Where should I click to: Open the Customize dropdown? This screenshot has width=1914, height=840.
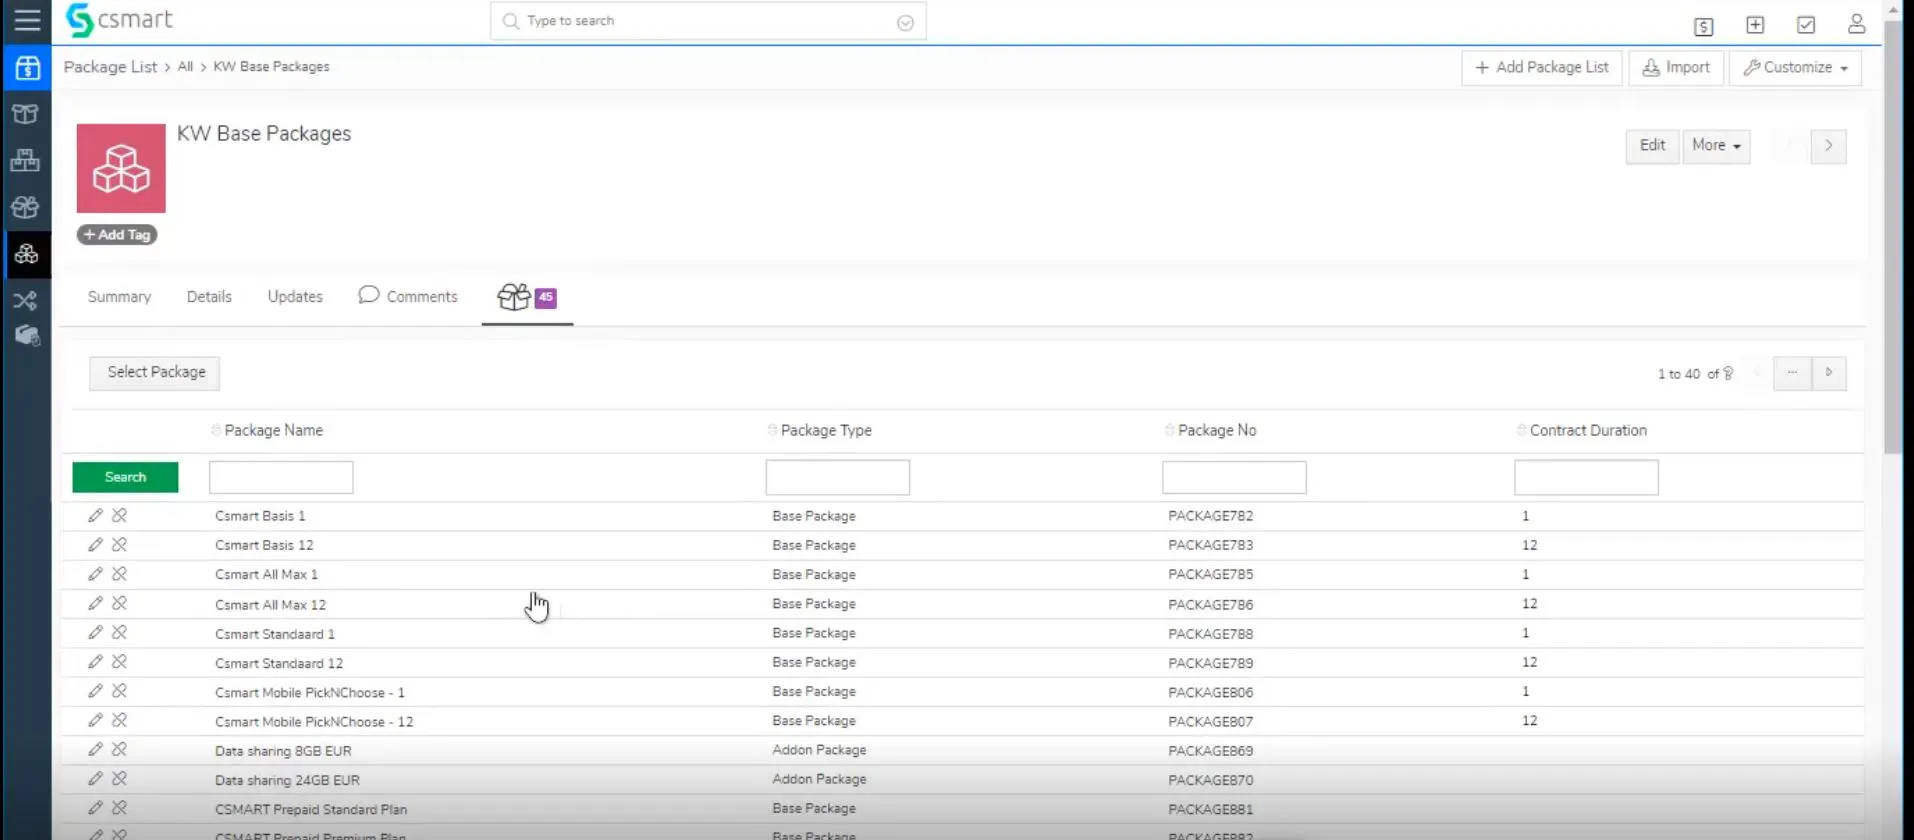(1795, 67)
